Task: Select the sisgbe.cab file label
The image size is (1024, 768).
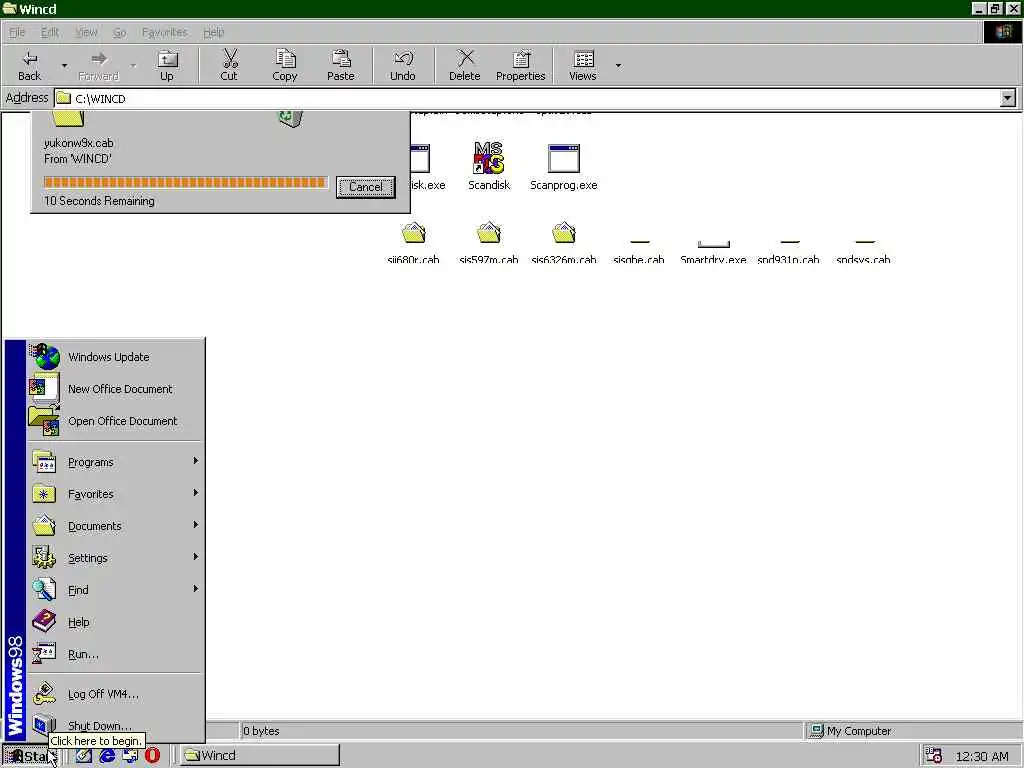Action: (639, 259)
